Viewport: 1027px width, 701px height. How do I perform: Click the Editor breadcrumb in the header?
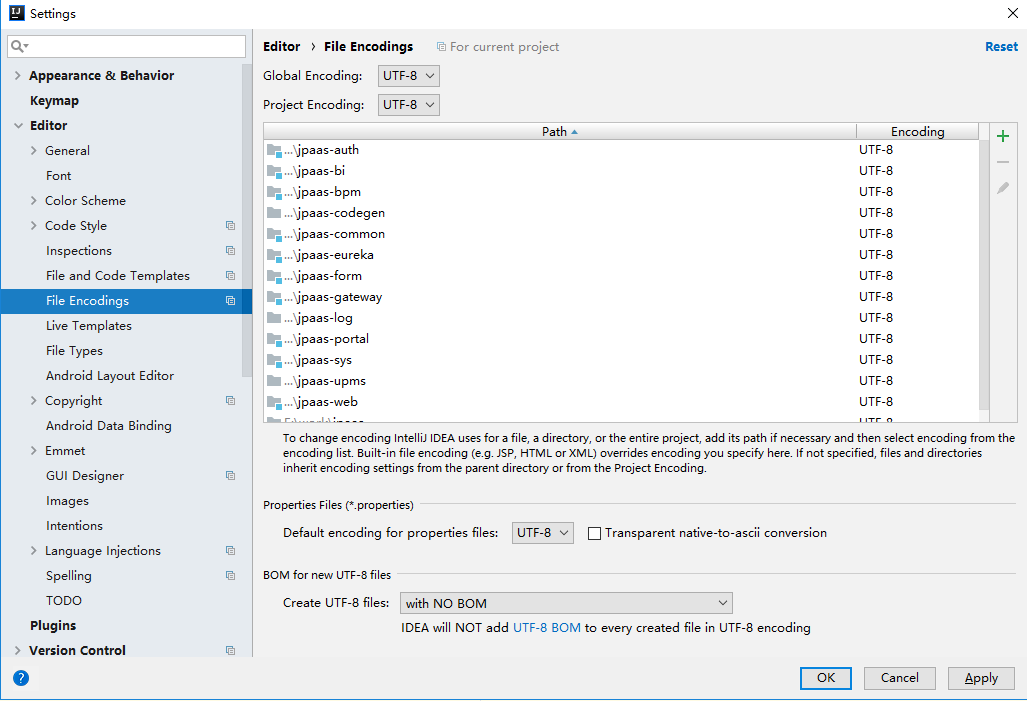[x=282, y=47]
